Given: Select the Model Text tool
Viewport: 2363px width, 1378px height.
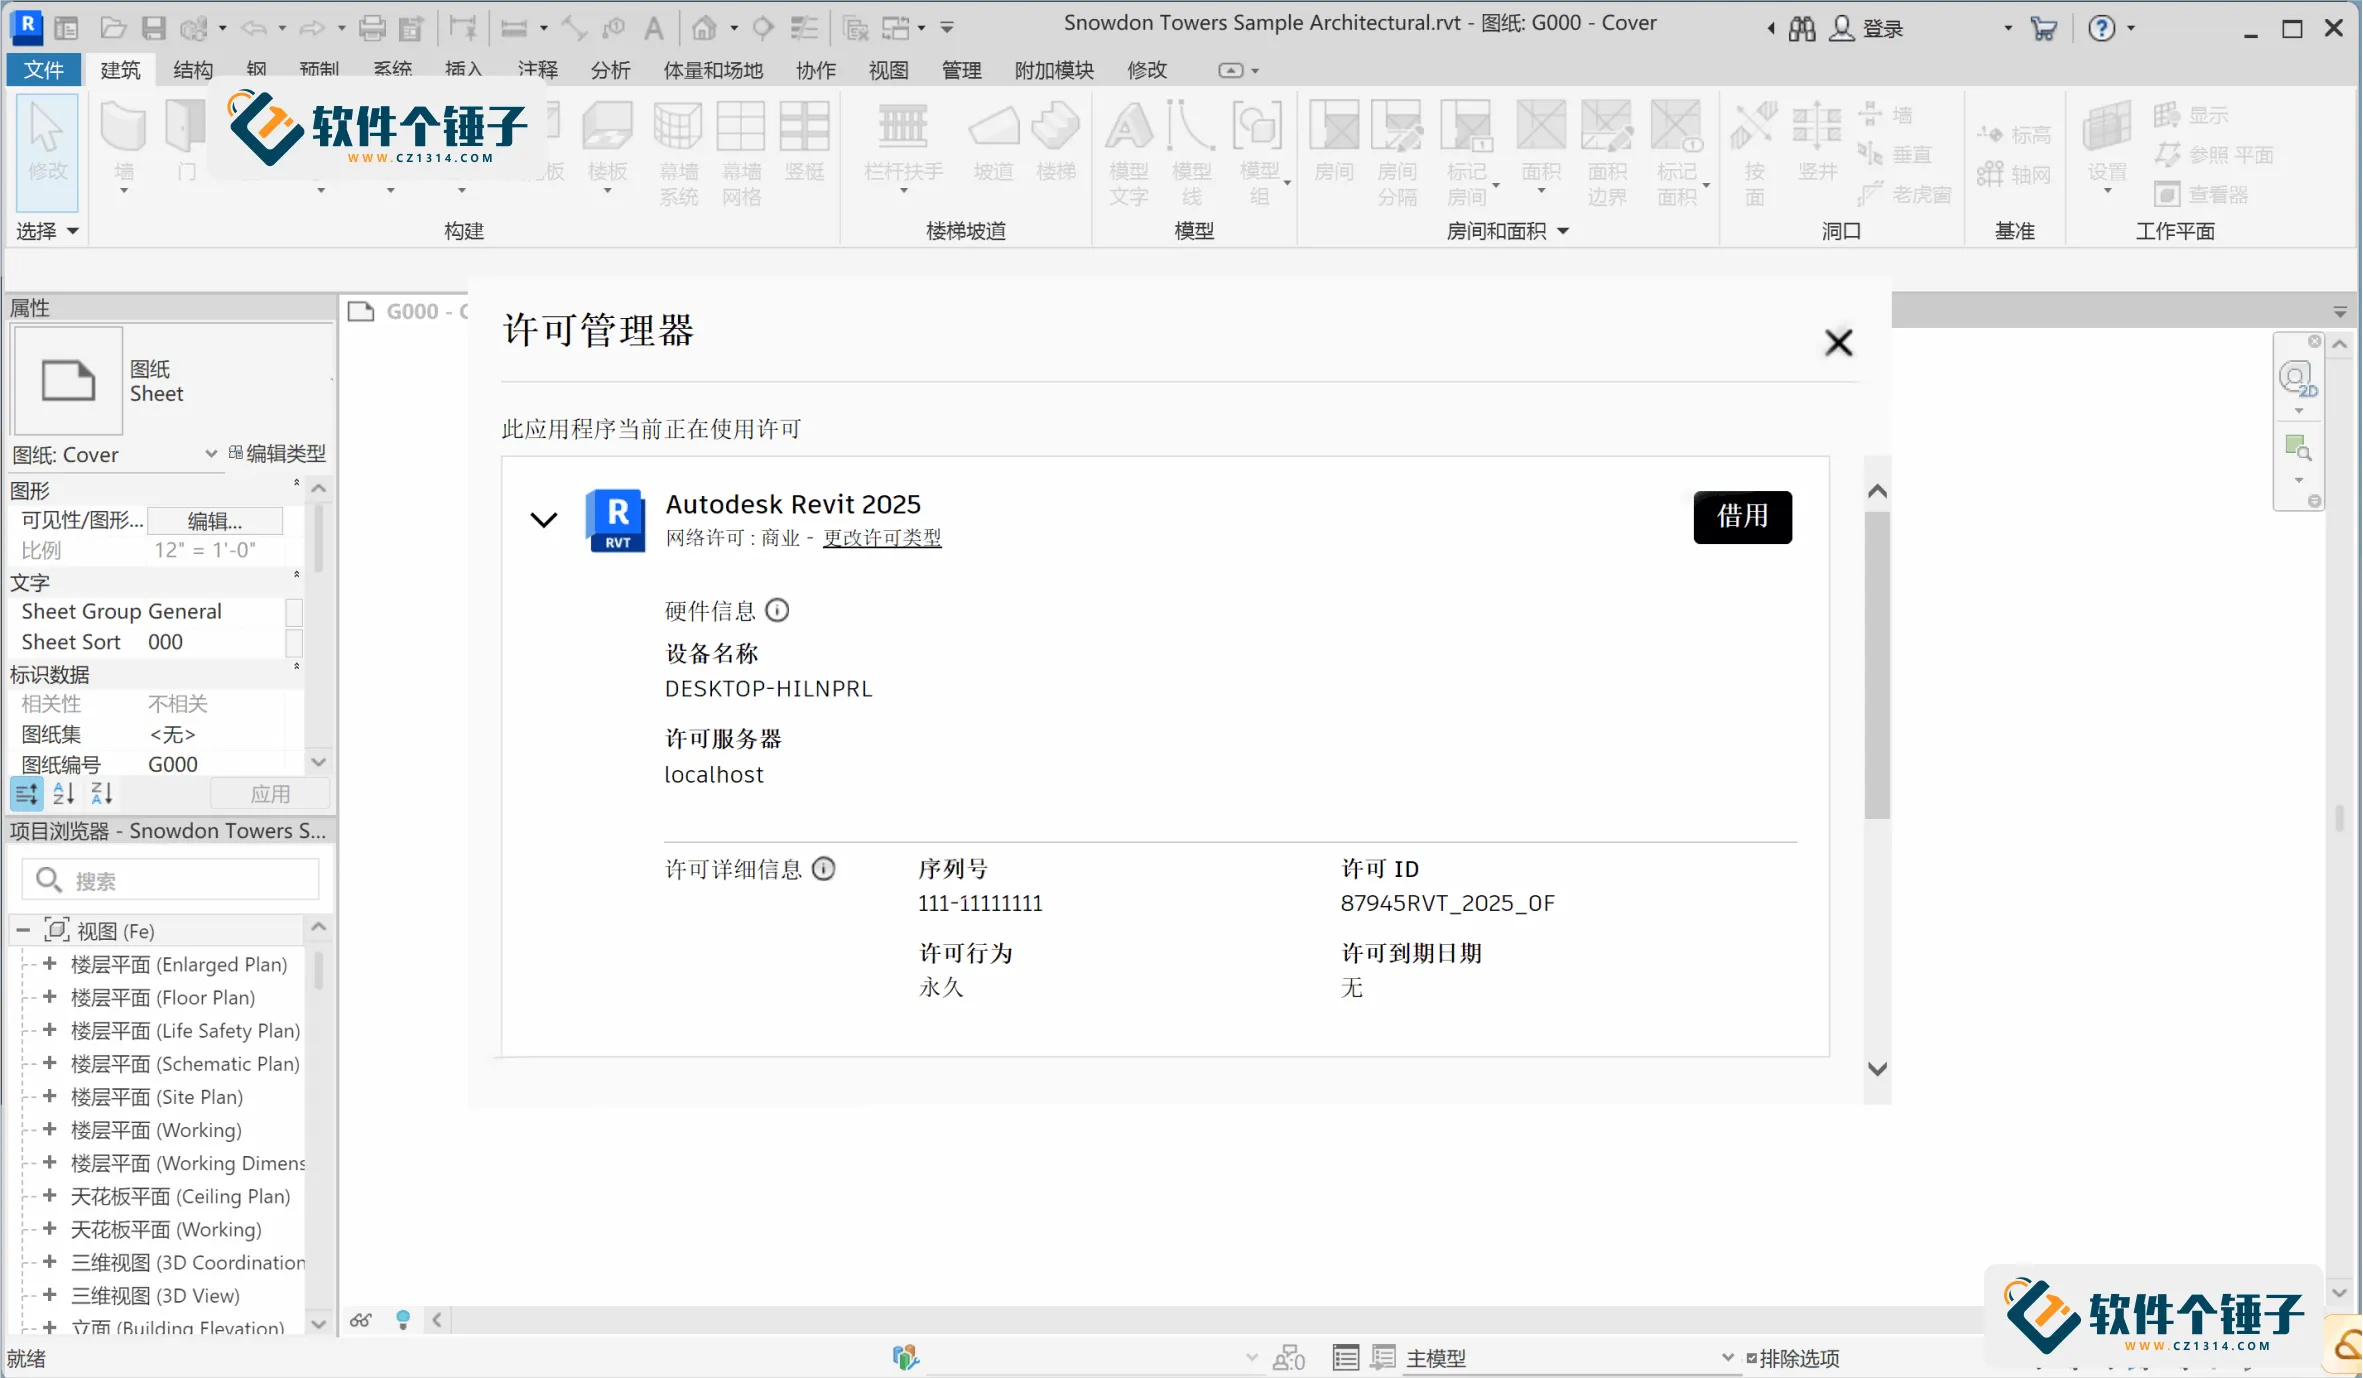Looking at the screenshot, I should tap(1128, 152).
